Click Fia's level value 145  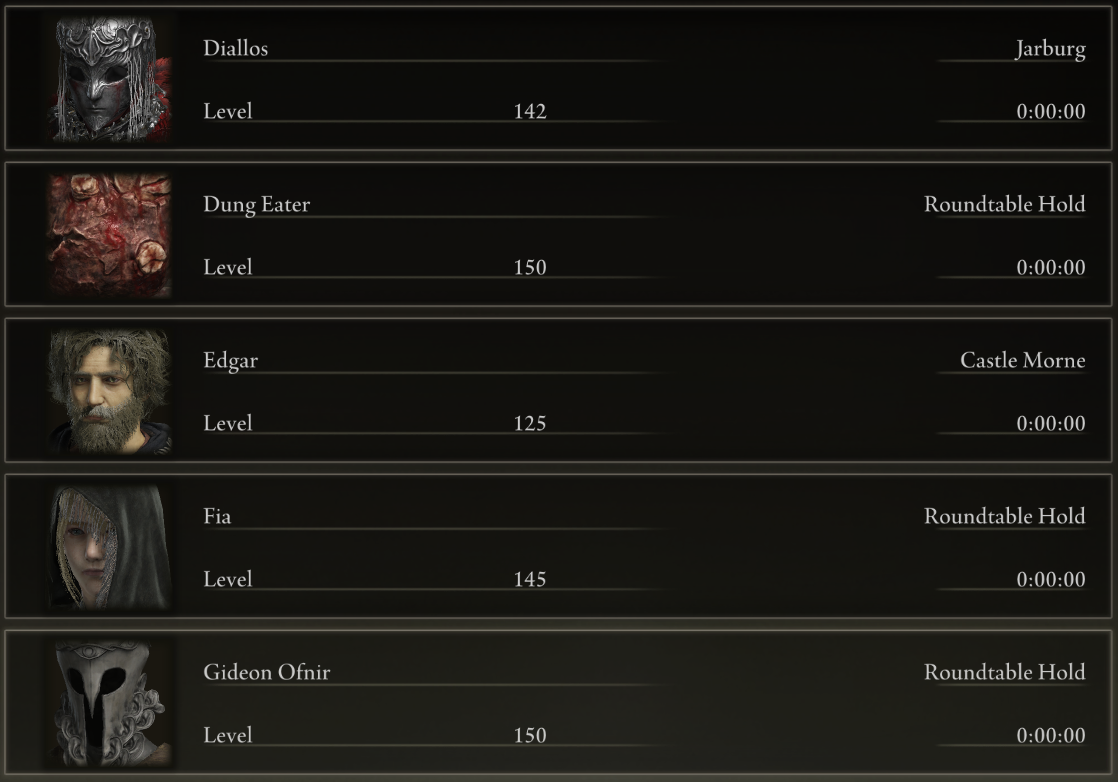coord(530,580)
